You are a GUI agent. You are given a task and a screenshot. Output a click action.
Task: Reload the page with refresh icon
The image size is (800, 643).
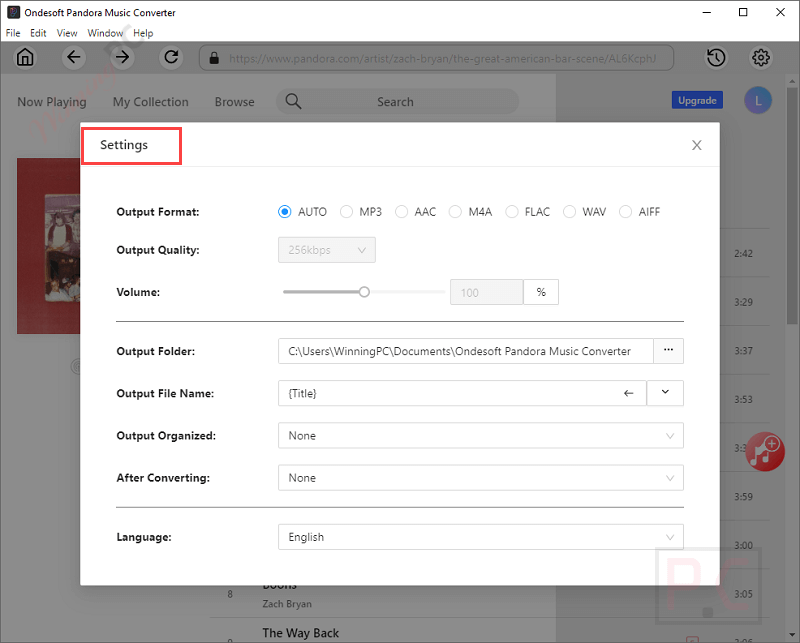pos(171,57)
